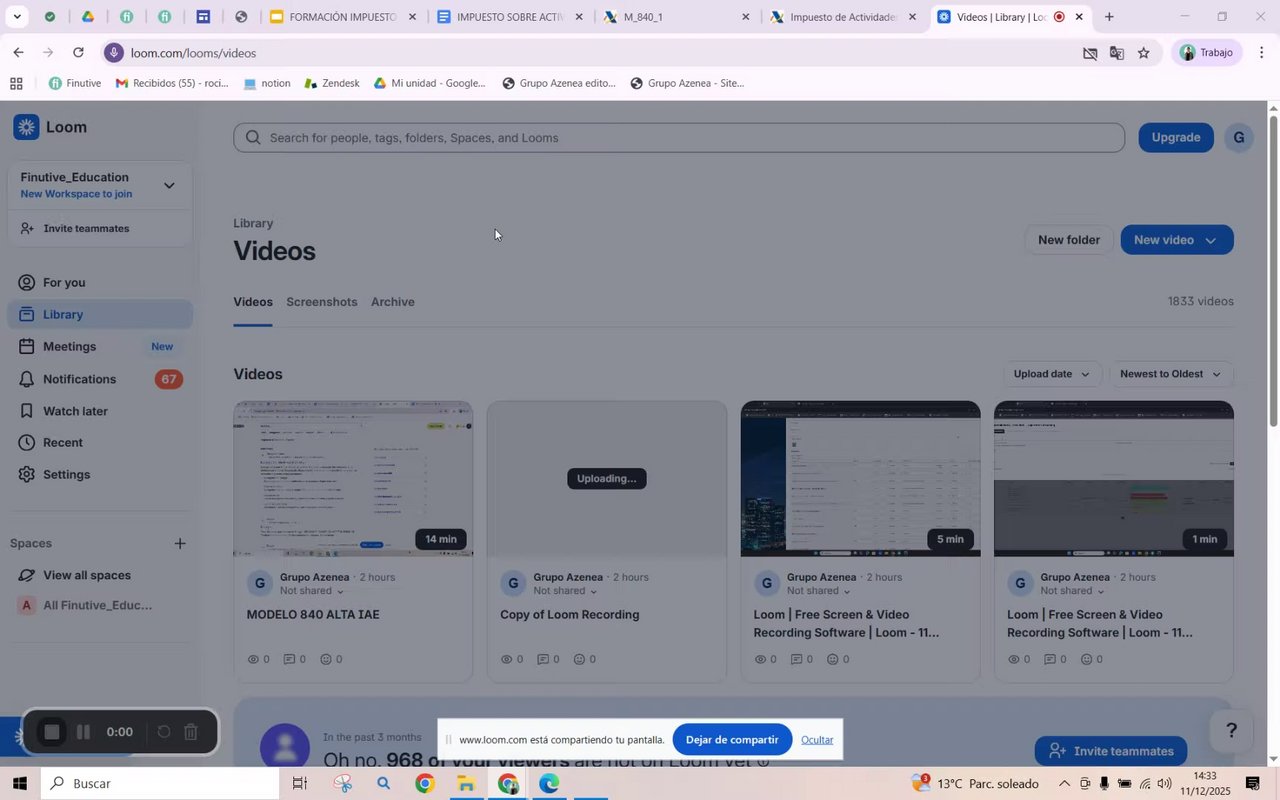Image resolution: width=1280 pixels, height=800 pixels.
Task: Click the Loom search field
Action: tap(679, 138)
